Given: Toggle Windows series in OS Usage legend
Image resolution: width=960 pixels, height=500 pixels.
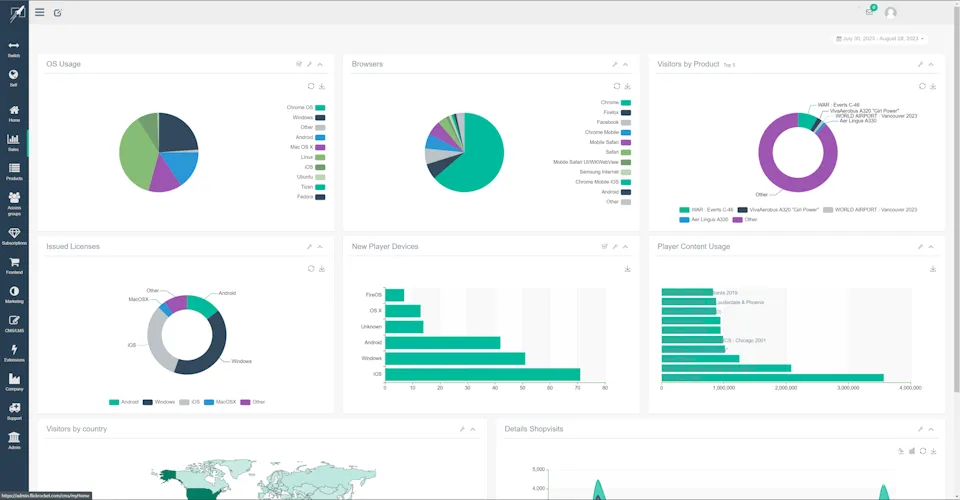Looking at the screenshot, I should tap(320, 117).
